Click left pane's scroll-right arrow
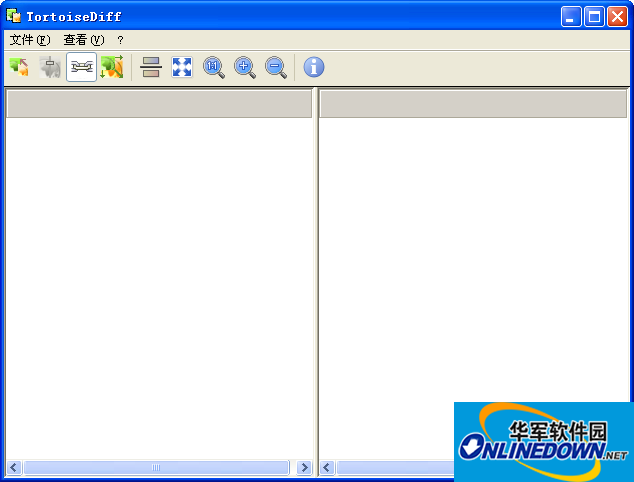This screenshot has height=482, width=634. coord(304,468)
